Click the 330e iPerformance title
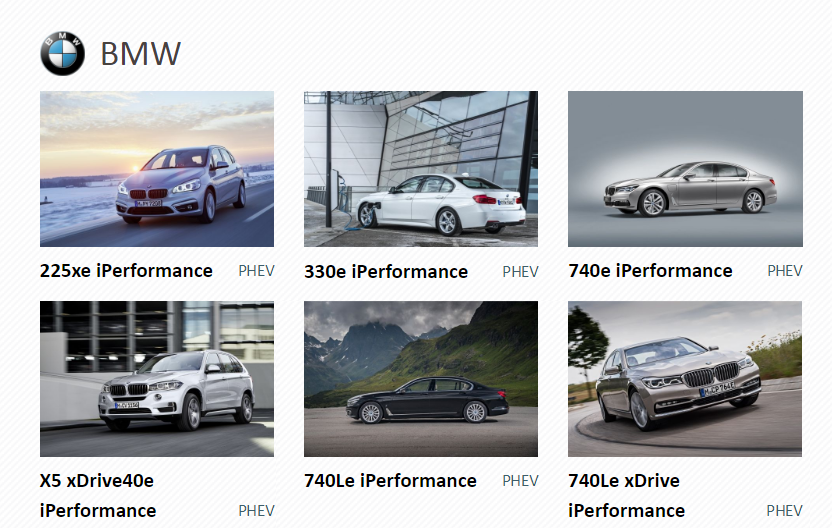This screenshot has height=528, width=832. [x=386, y=272]
